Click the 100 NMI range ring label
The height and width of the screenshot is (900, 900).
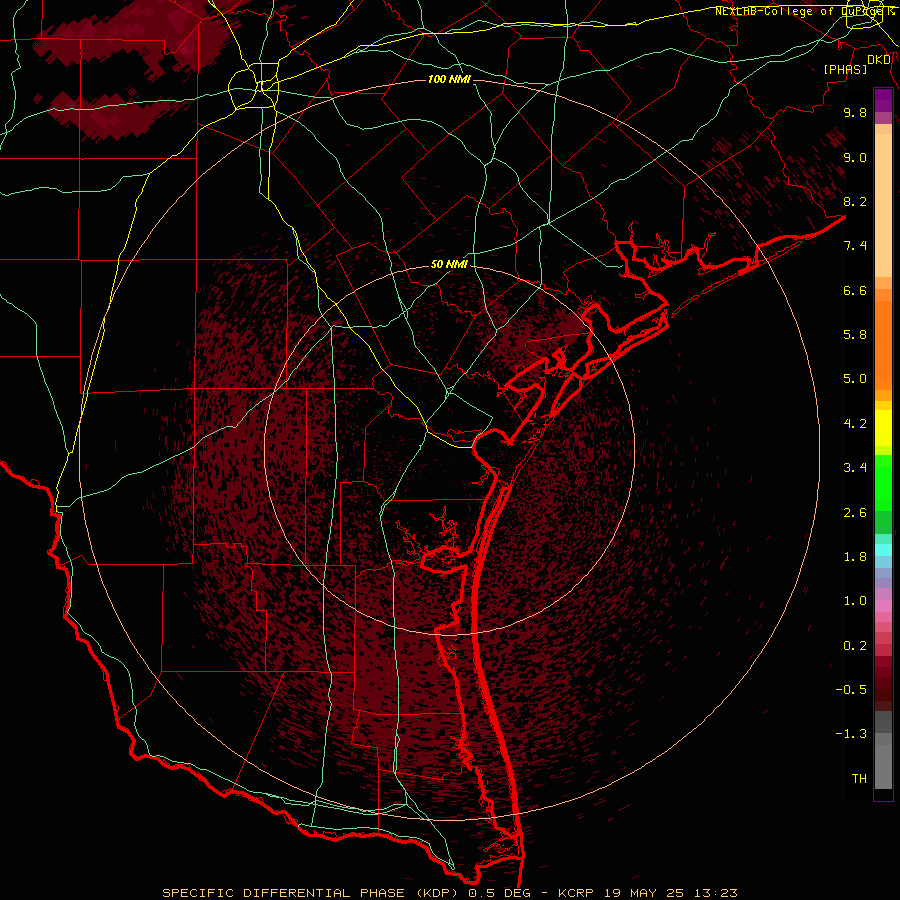click(449, 79)
